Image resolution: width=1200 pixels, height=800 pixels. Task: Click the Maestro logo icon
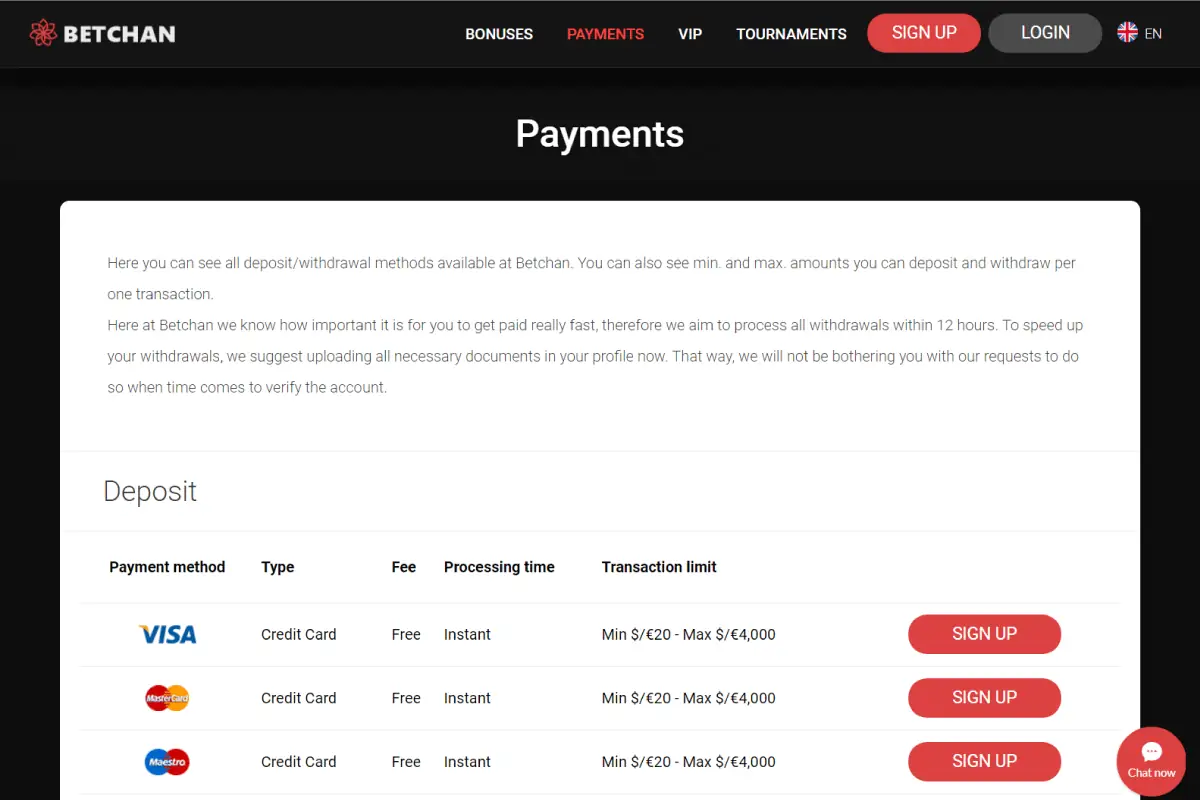point(167,762)
